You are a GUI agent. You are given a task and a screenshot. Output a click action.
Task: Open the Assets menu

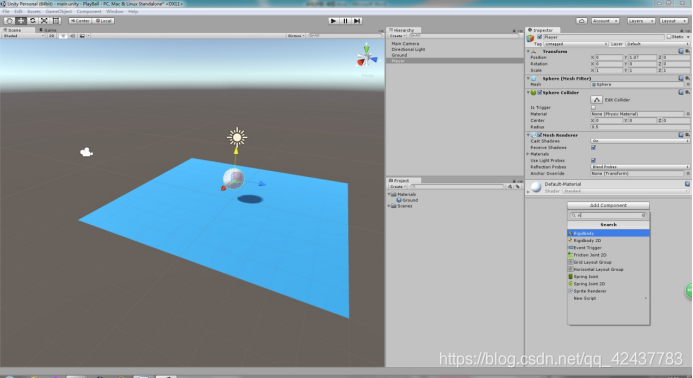pyautogui.click(x=34, y=11)
